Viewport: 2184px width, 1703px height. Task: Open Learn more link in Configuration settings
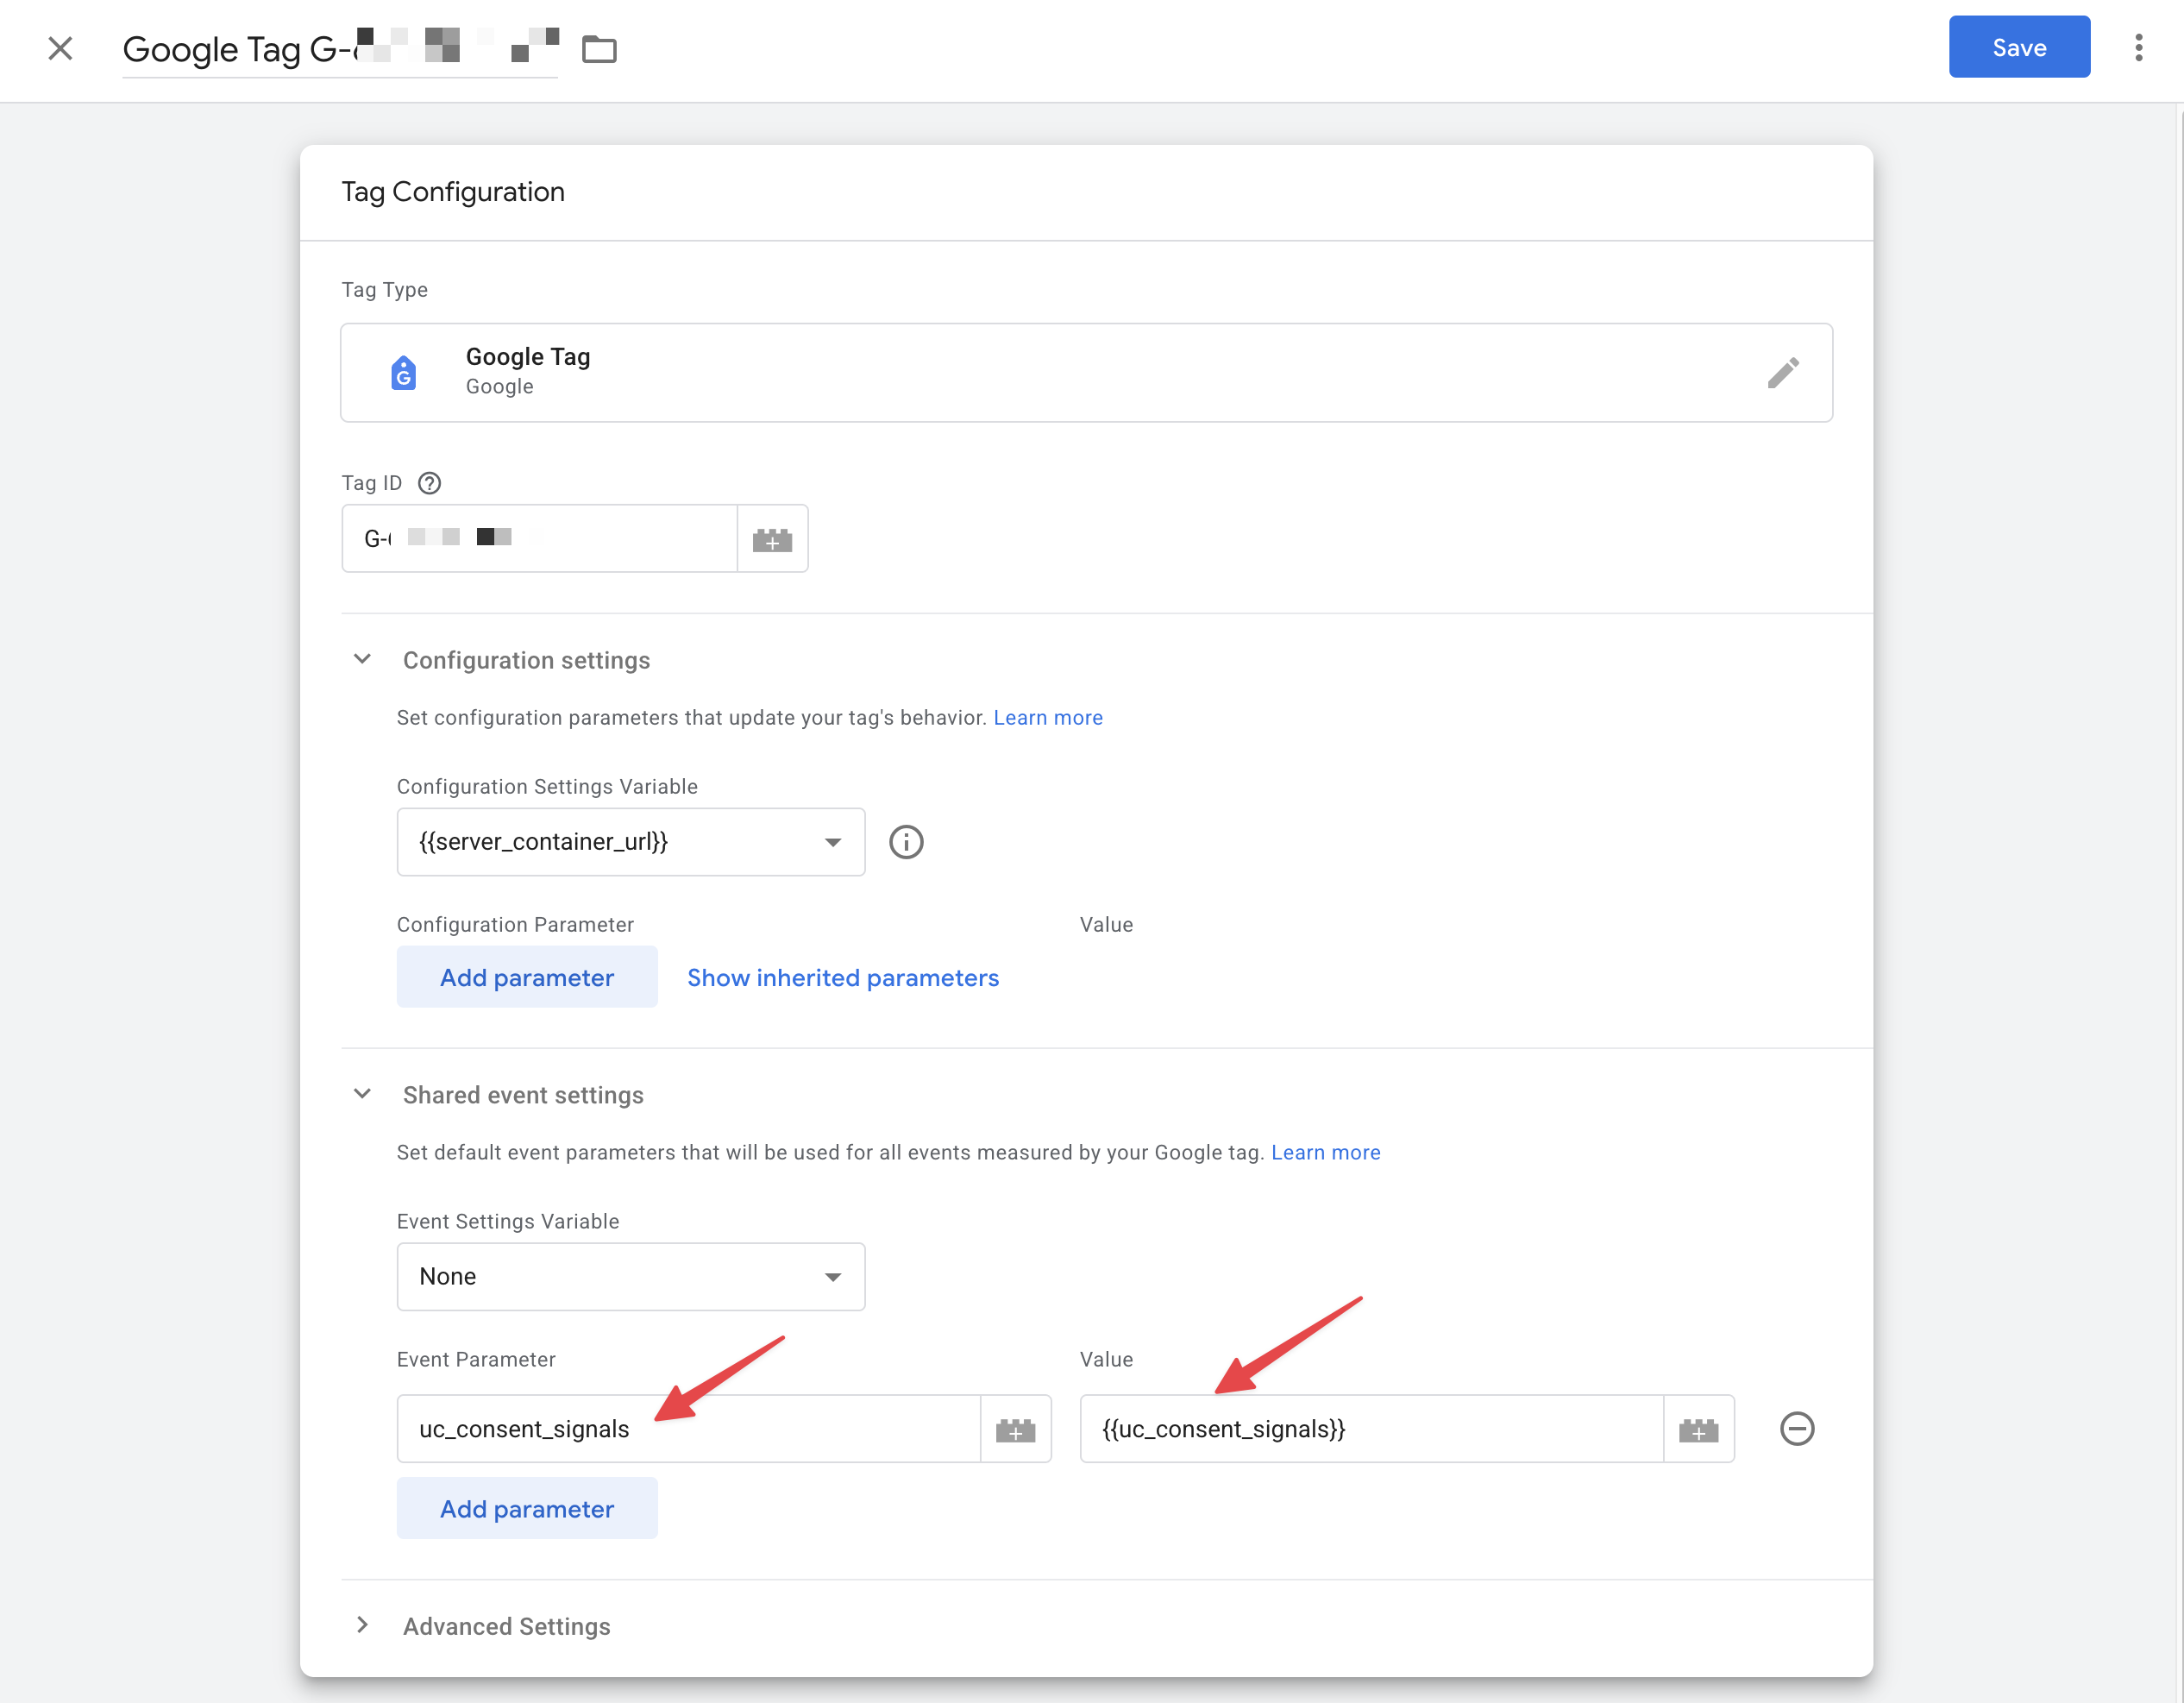1048,717
